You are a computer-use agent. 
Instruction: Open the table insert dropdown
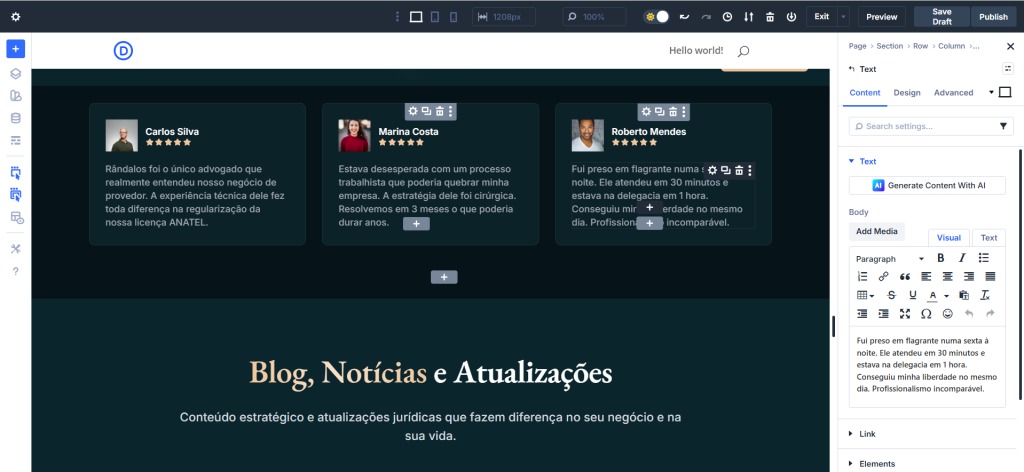(x=865, y=295)
